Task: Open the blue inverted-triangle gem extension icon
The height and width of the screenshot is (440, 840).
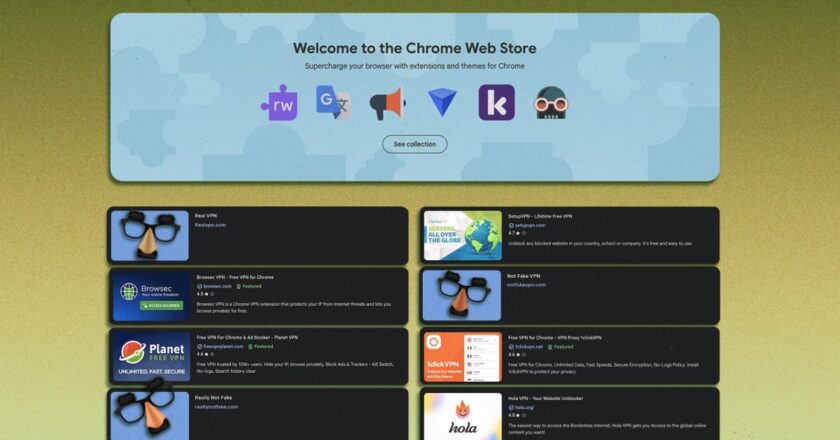Action: 442,102
